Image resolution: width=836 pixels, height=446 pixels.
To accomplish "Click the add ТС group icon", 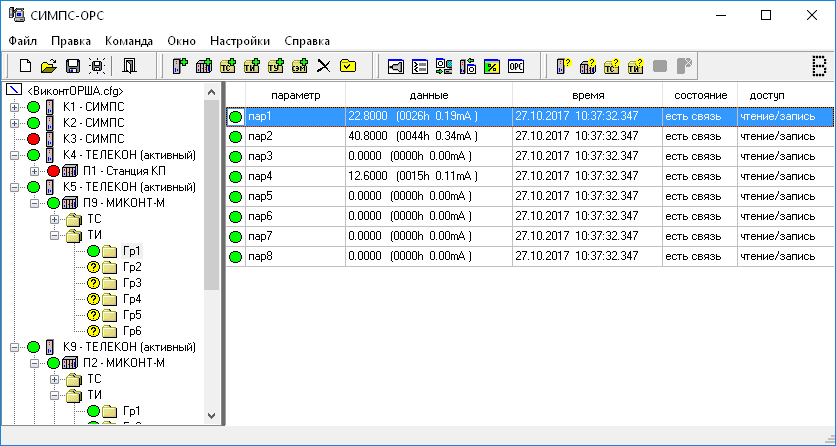I will coord(228,67).
